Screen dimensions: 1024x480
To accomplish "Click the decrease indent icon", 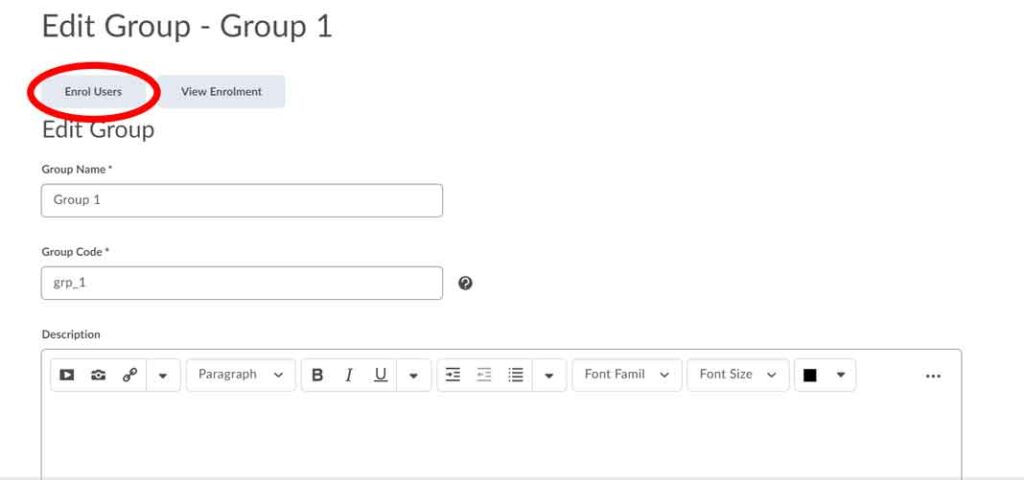I will tap(484, 375).
